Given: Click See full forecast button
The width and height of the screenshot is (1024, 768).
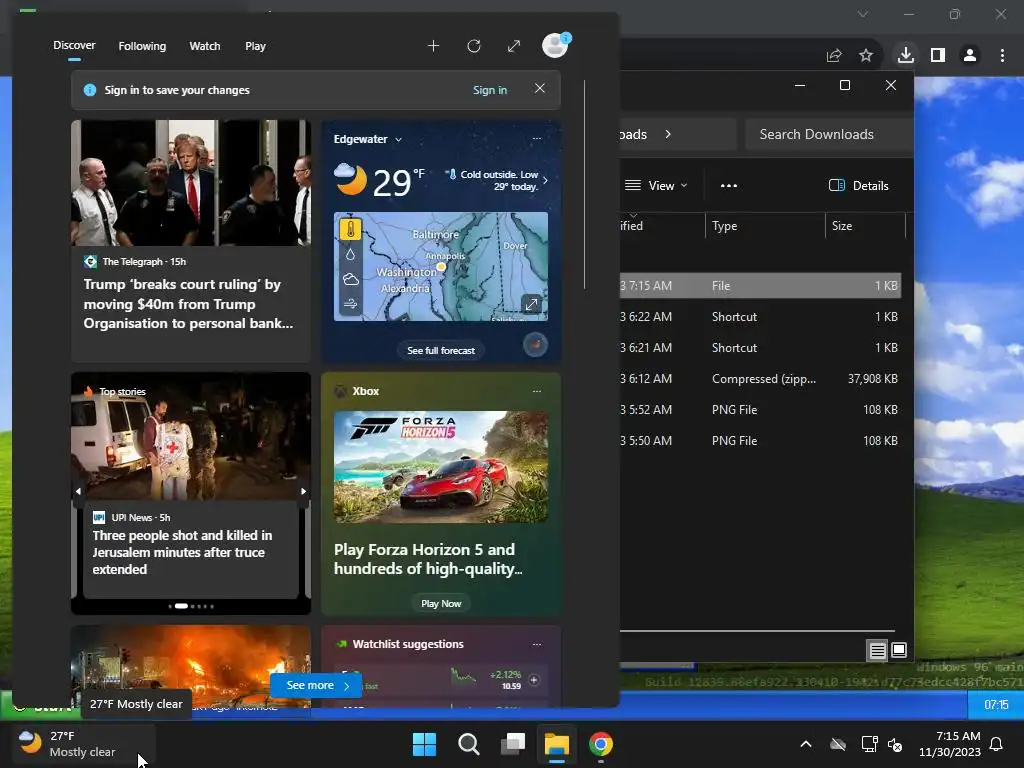Looking at the screenshot, I should coord(441,351).
